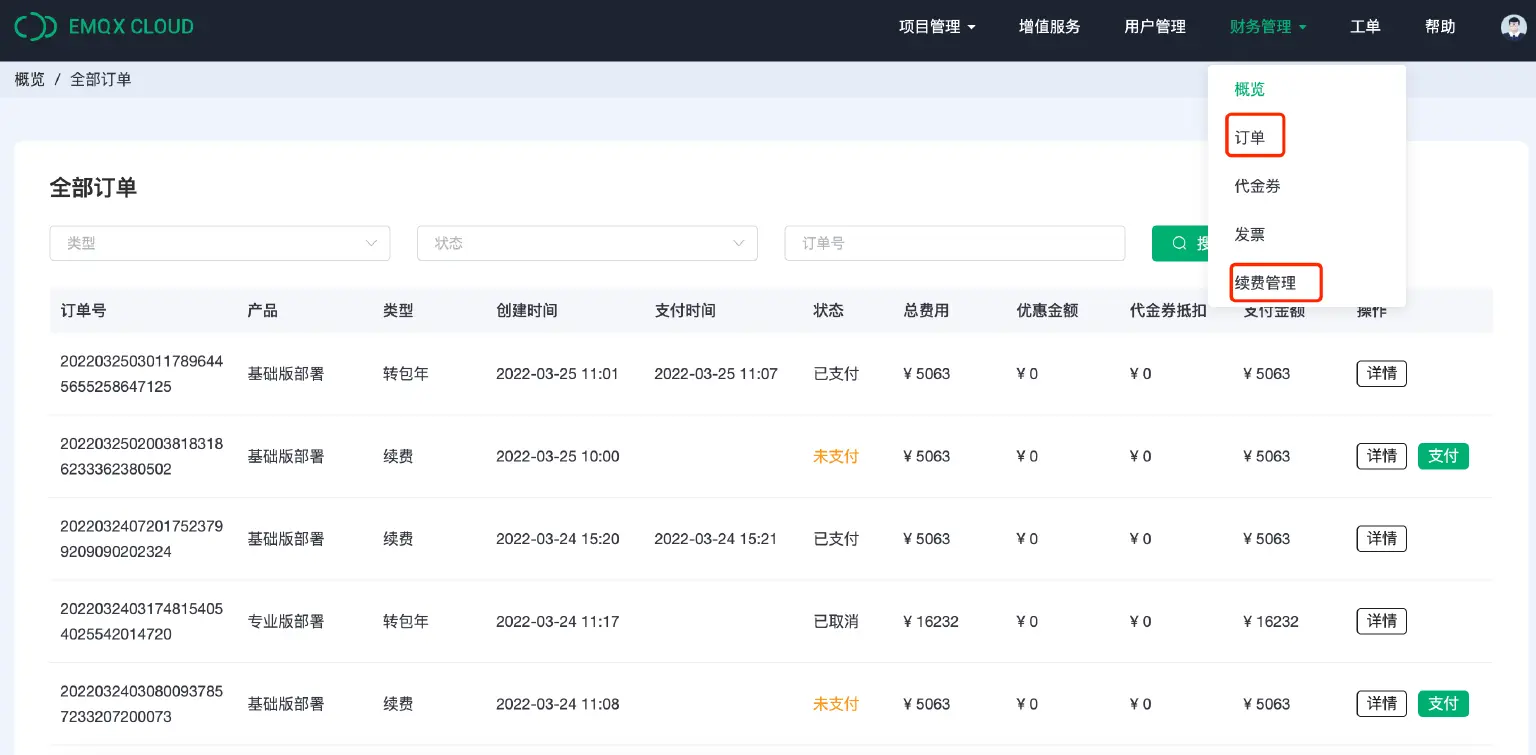Expand the 项目管理 navigation dropdown

click(x=937, y=27)
